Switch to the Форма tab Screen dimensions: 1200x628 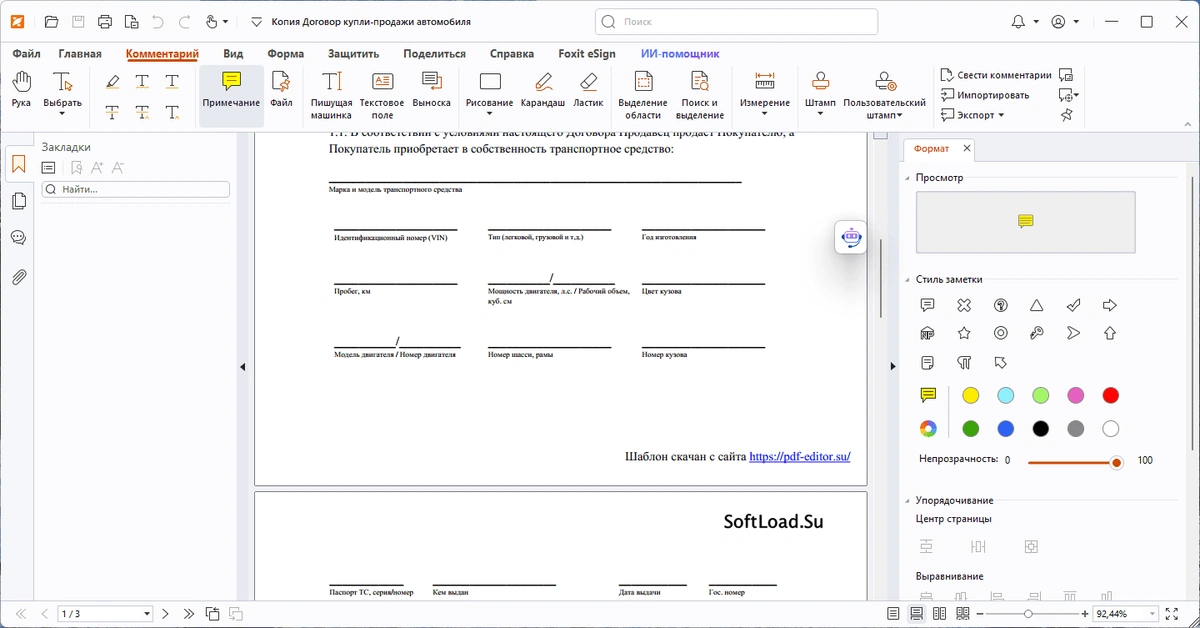[x=286, y=54]
